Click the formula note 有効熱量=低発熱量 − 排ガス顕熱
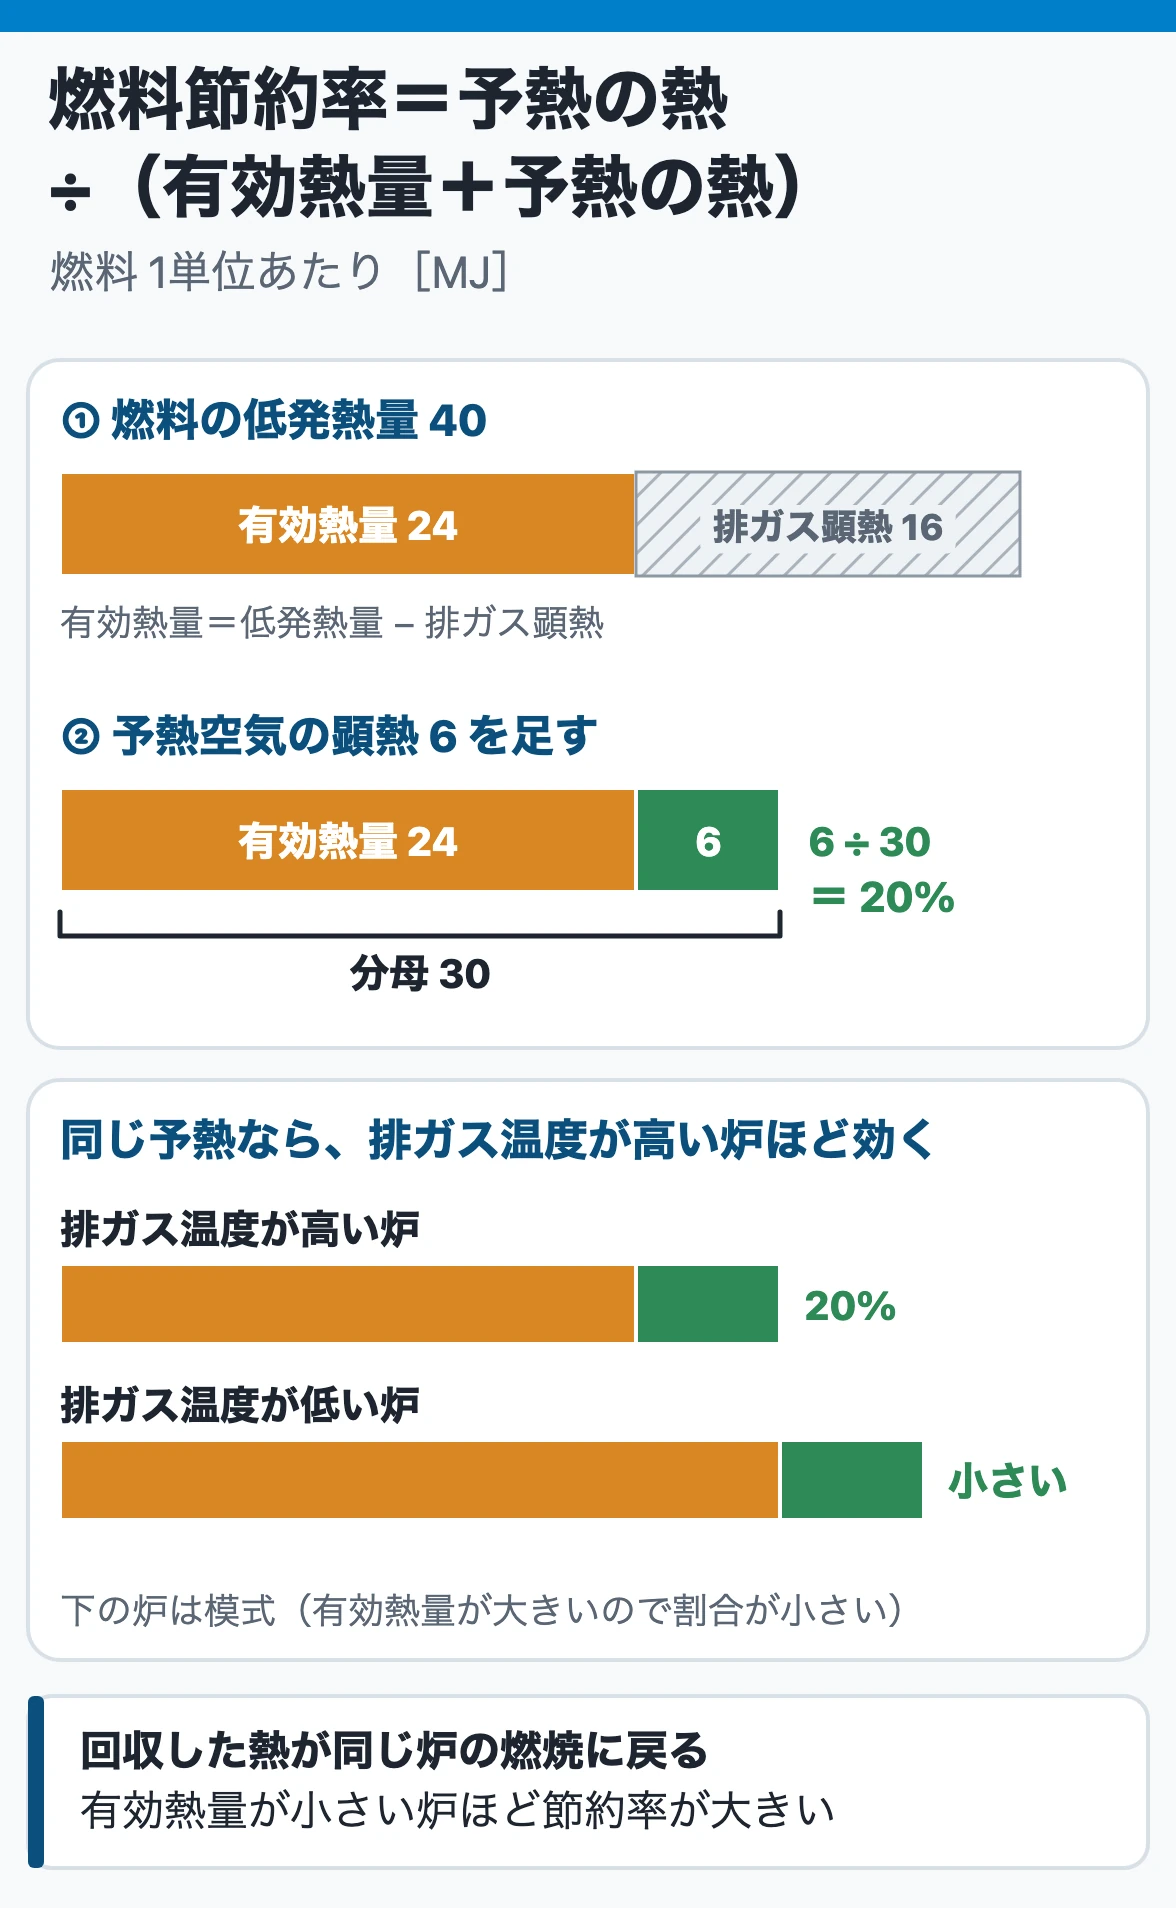Image resolution: width=1176 pixels, height=1908 pixels. click(x=332, y=623)
